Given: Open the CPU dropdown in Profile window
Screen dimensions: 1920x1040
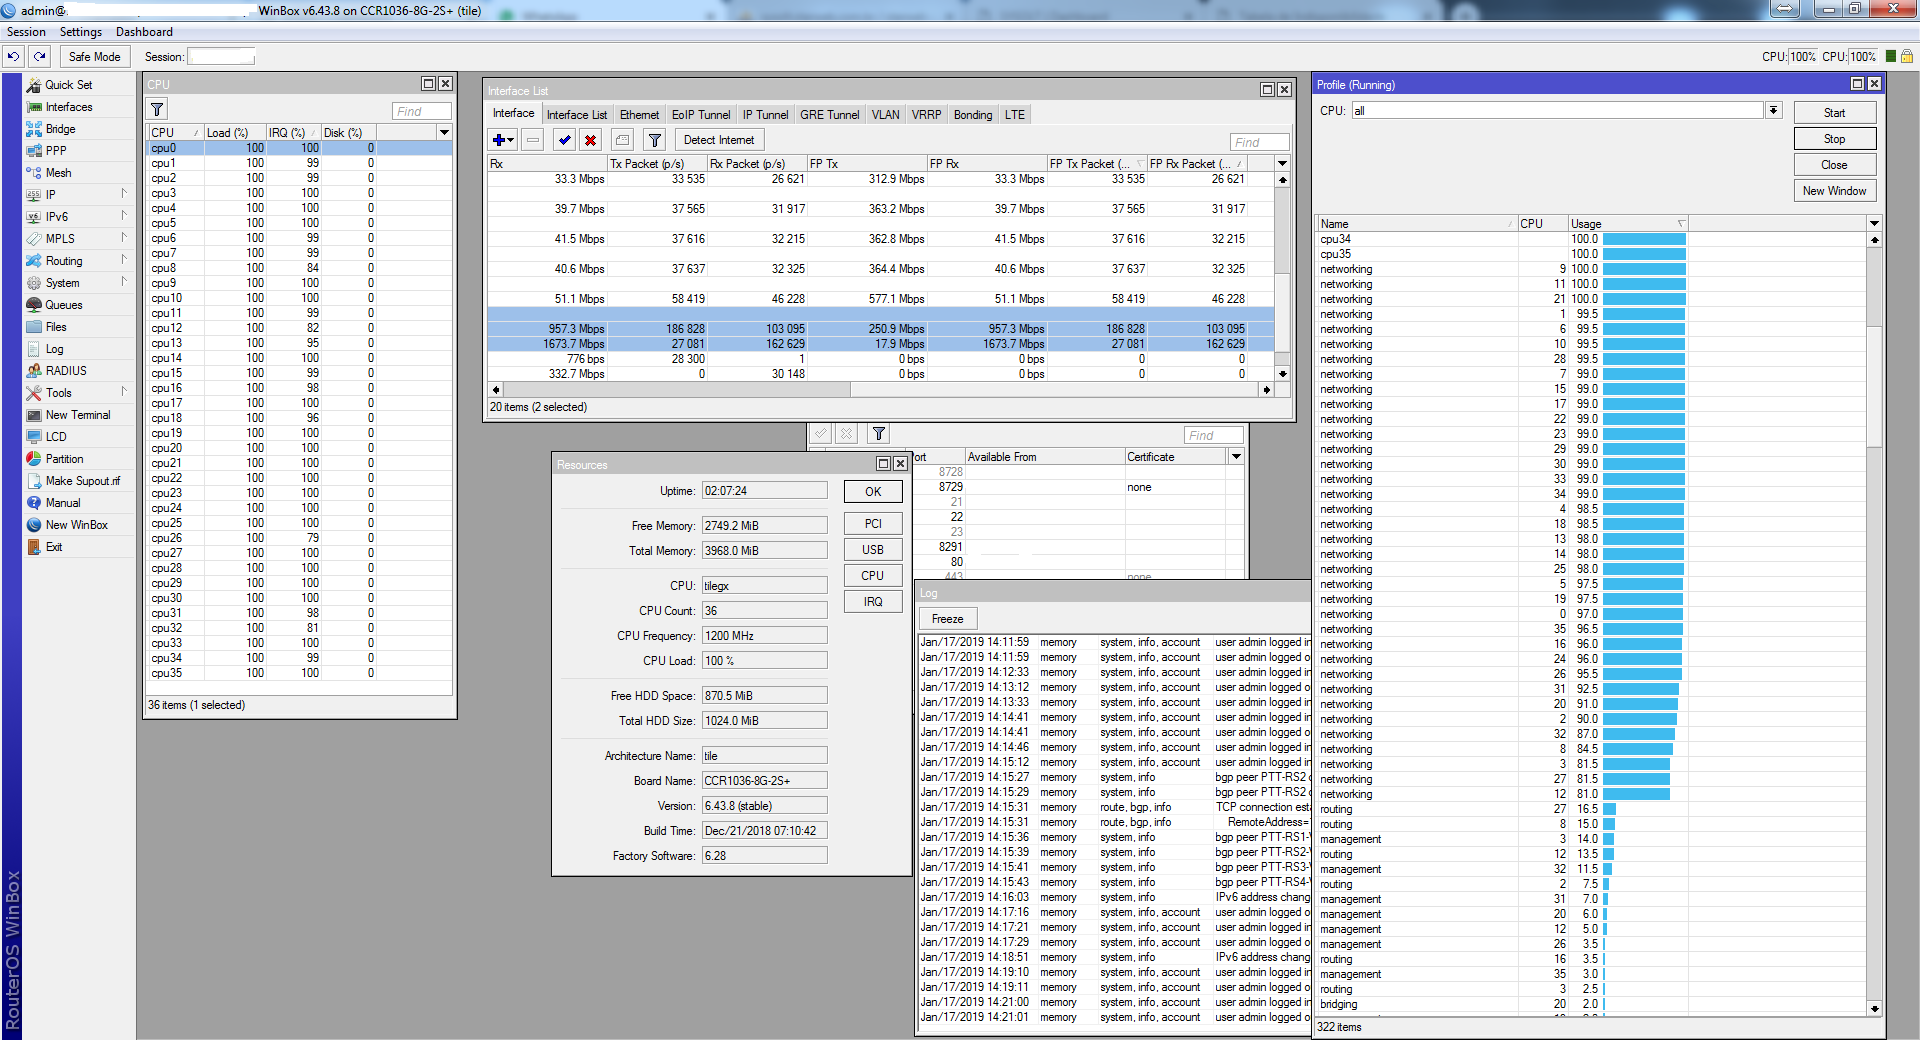Looking at the screenshot, I should pos(1773,110).
